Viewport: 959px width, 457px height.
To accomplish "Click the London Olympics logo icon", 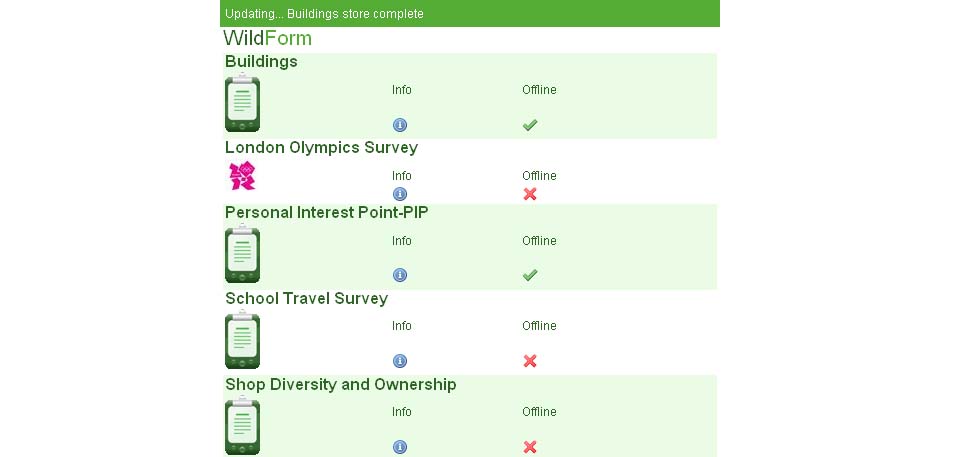I will (x=242, y=176).
